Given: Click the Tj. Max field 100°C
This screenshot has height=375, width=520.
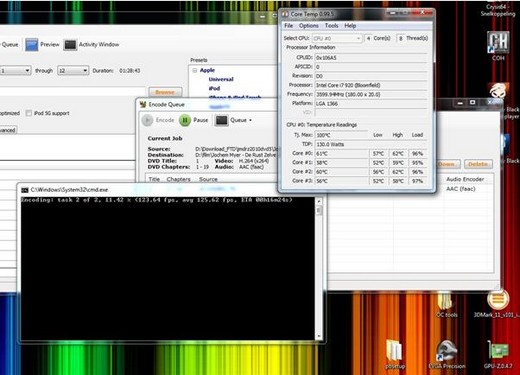Looking at the screenshot, I should 341,135.
